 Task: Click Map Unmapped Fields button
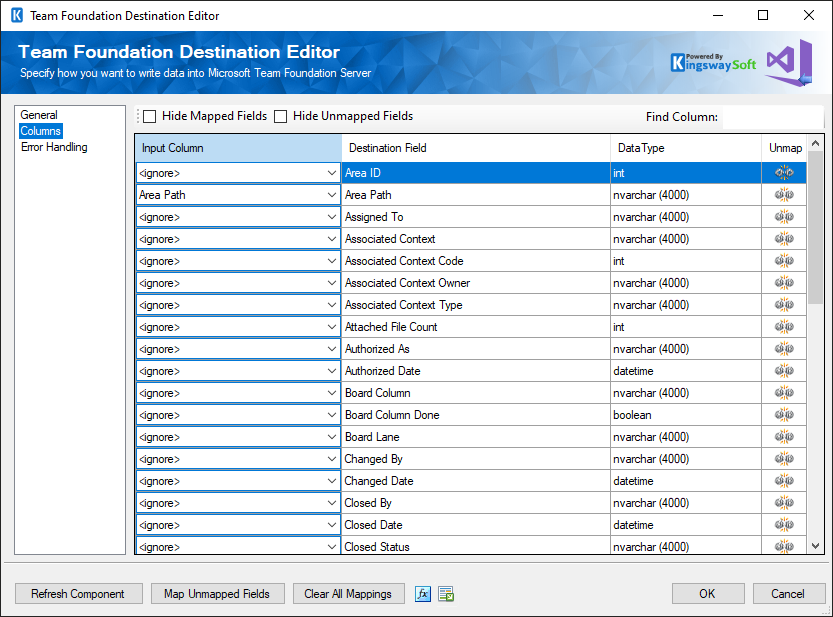[x=217, y=594]
